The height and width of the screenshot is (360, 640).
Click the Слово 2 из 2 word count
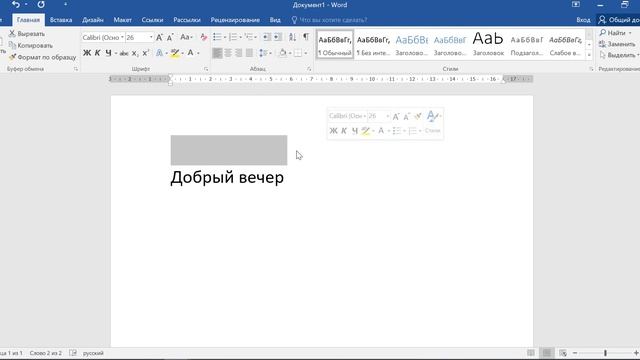pyautogui.click(x=45, y=353)
